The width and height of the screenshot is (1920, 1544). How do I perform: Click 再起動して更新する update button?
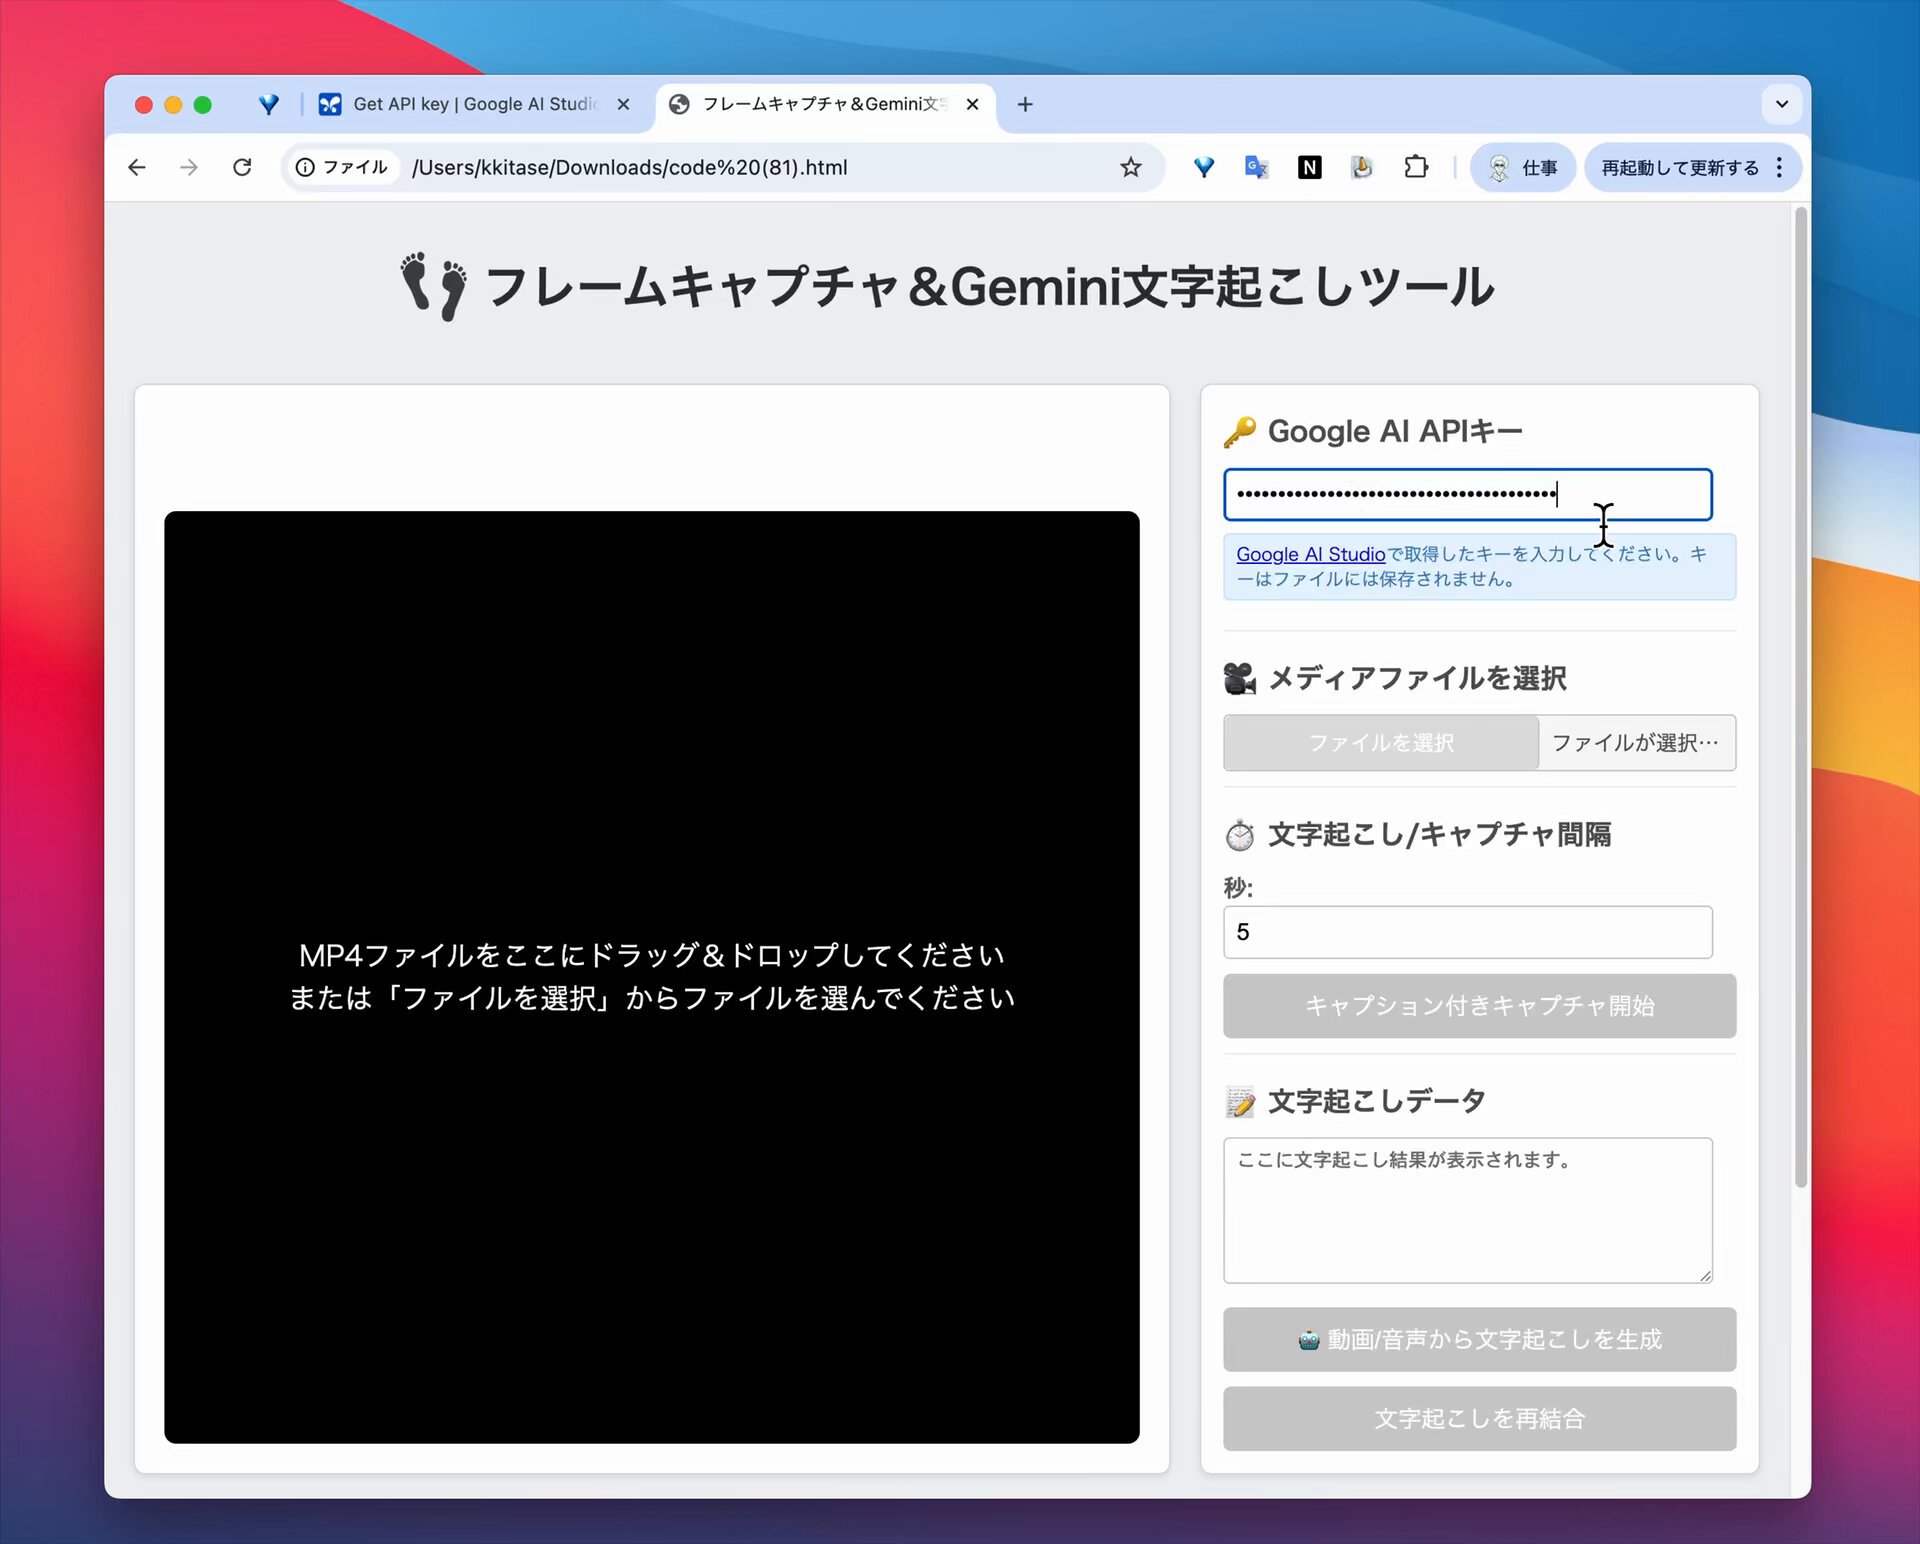[1680, 167]
